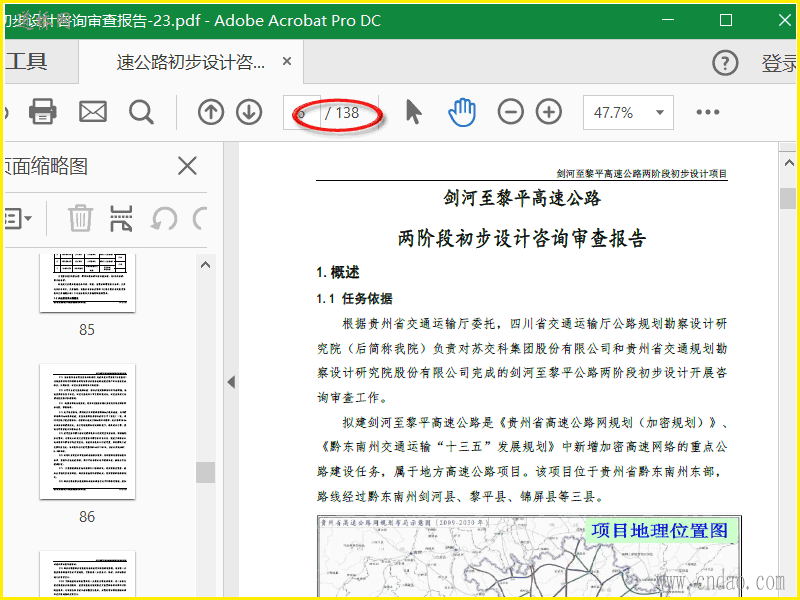Send file by email envelope icon

[93, 112]
